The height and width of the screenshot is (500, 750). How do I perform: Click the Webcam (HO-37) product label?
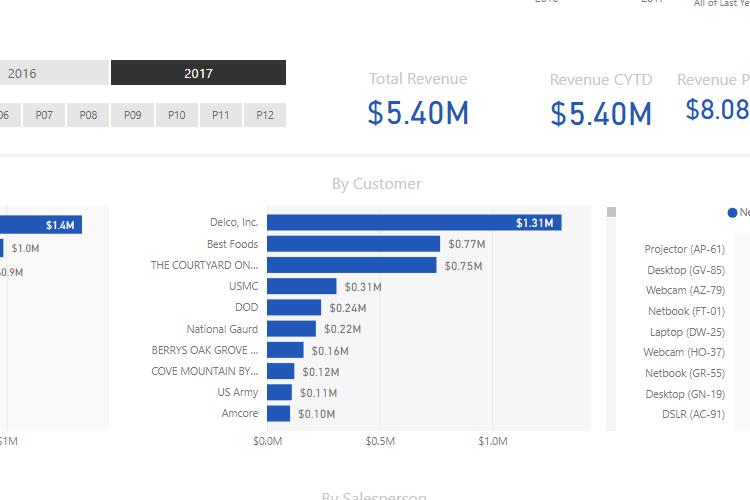(684, 352)
